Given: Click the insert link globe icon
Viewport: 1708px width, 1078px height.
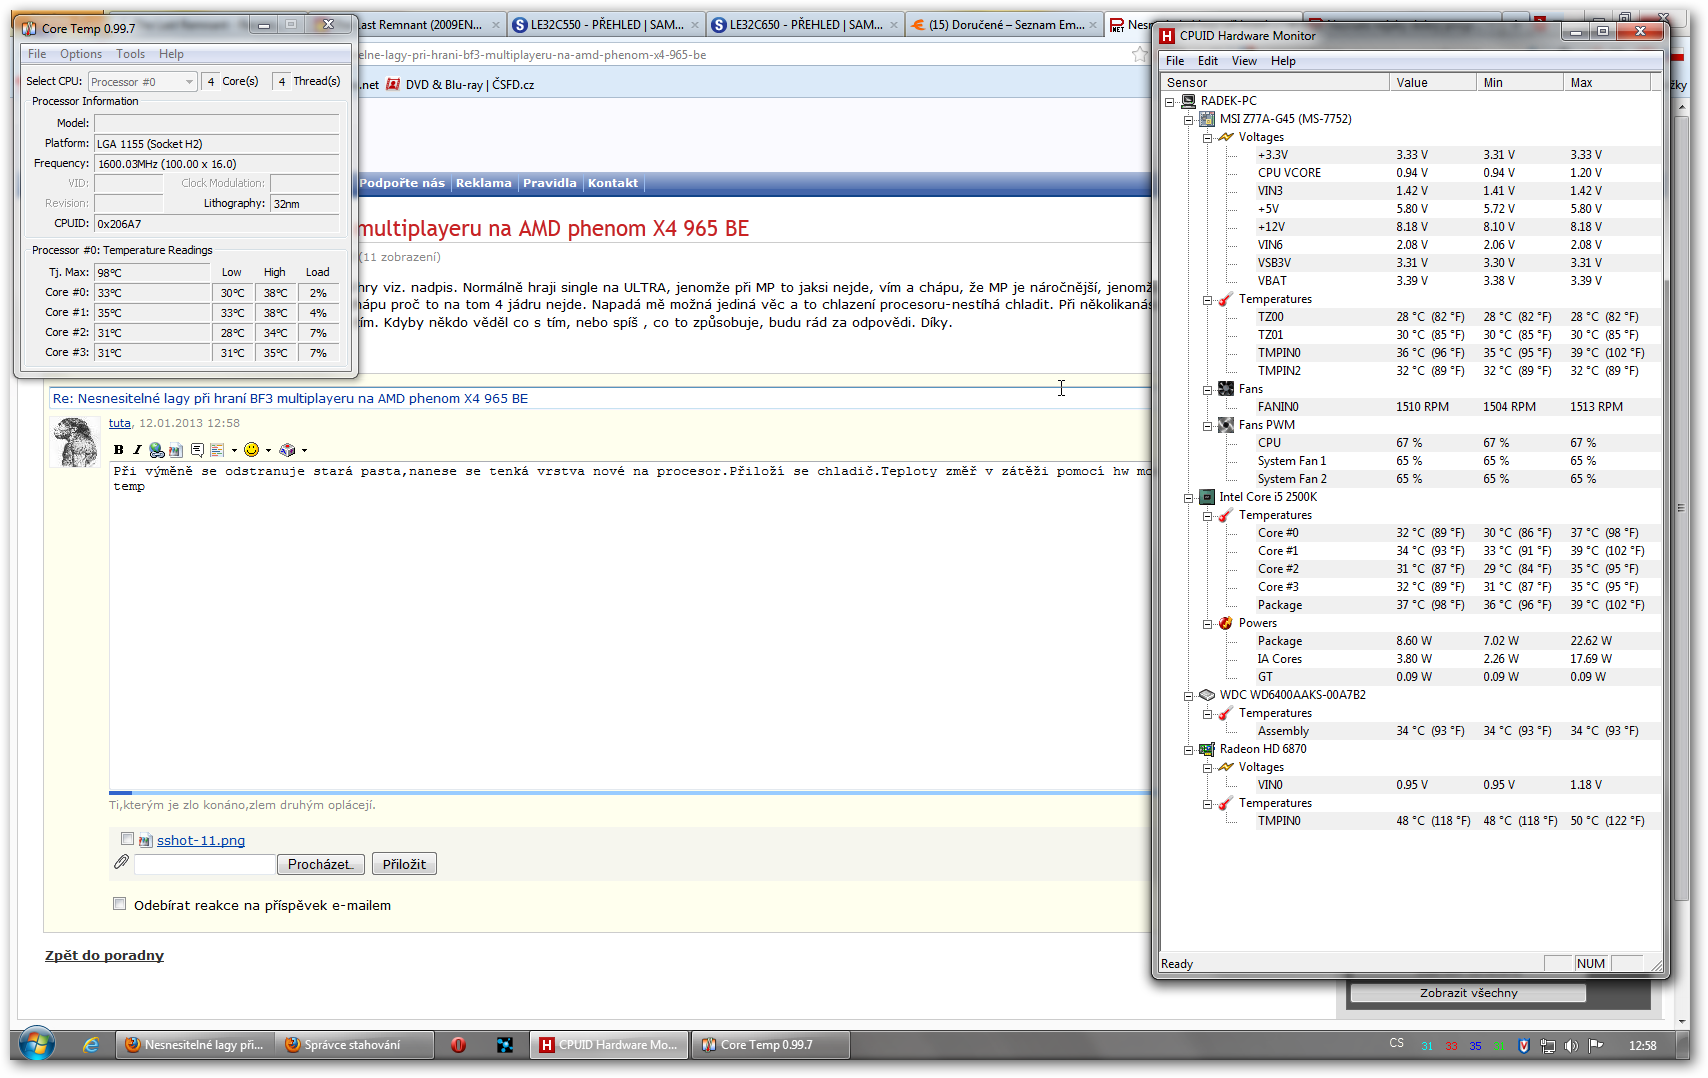Looking at the screenshot, I should point(156,450).
